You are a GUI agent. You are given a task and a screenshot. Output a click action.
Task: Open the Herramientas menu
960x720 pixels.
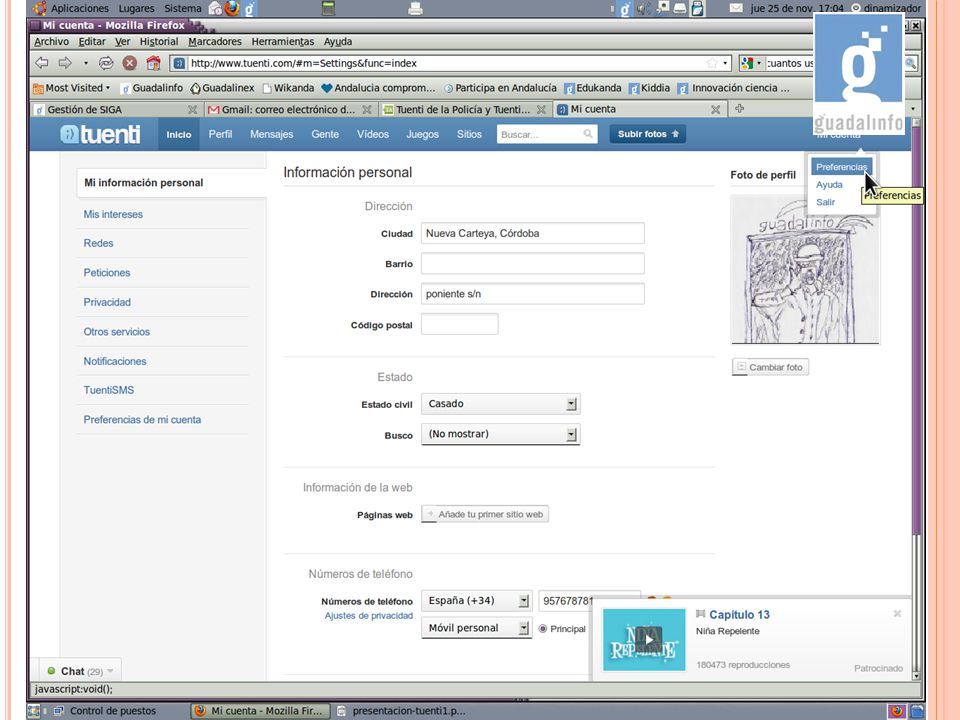point(283,42)
